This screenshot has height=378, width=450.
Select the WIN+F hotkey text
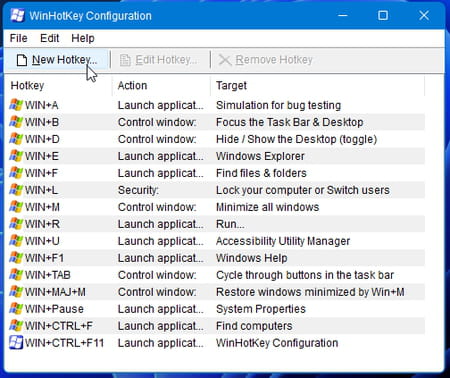click(x=41, y=173)
